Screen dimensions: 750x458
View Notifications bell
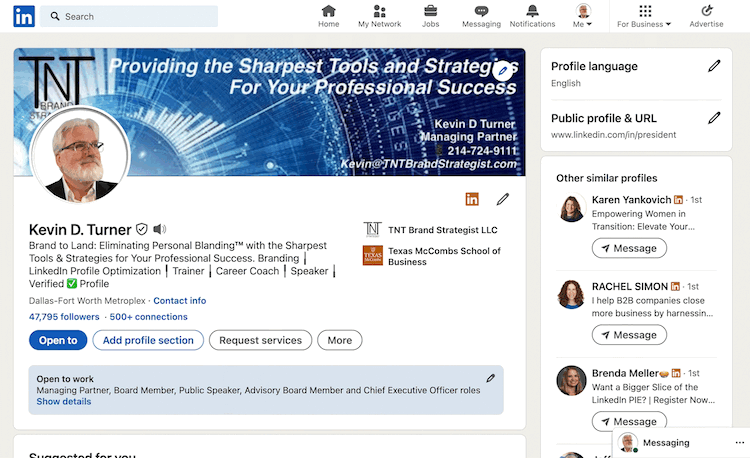532,16
